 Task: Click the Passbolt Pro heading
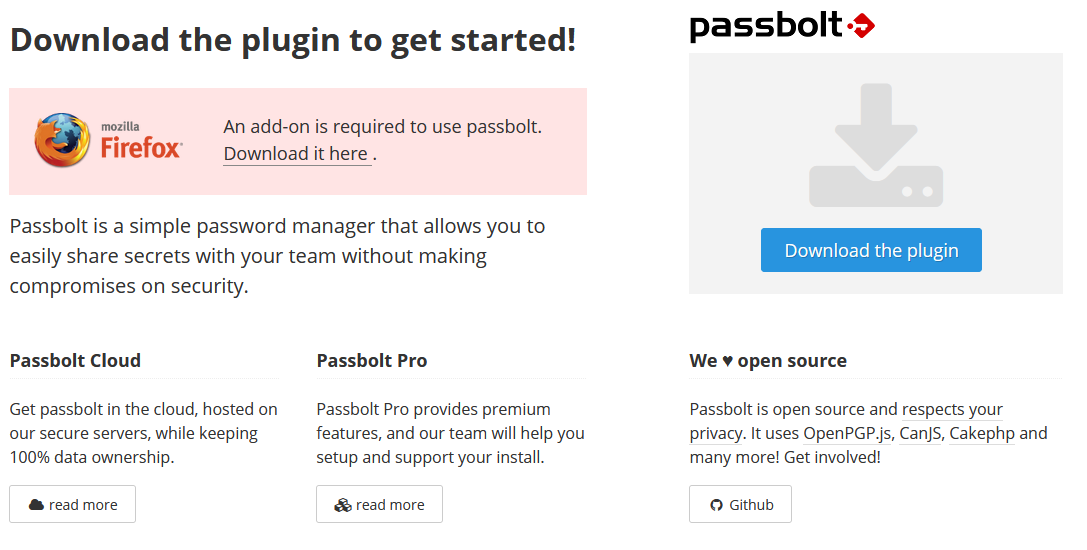tap(372, 360)
